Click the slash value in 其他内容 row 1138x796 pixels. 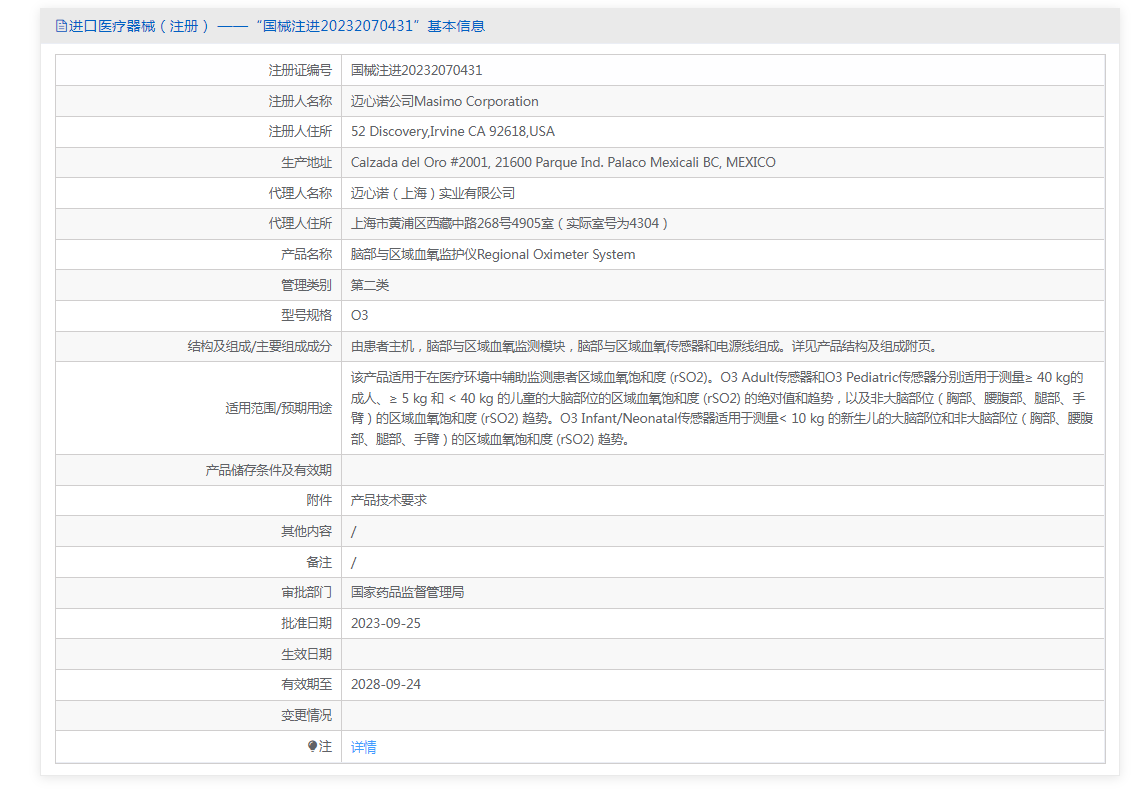click(353, 532)
